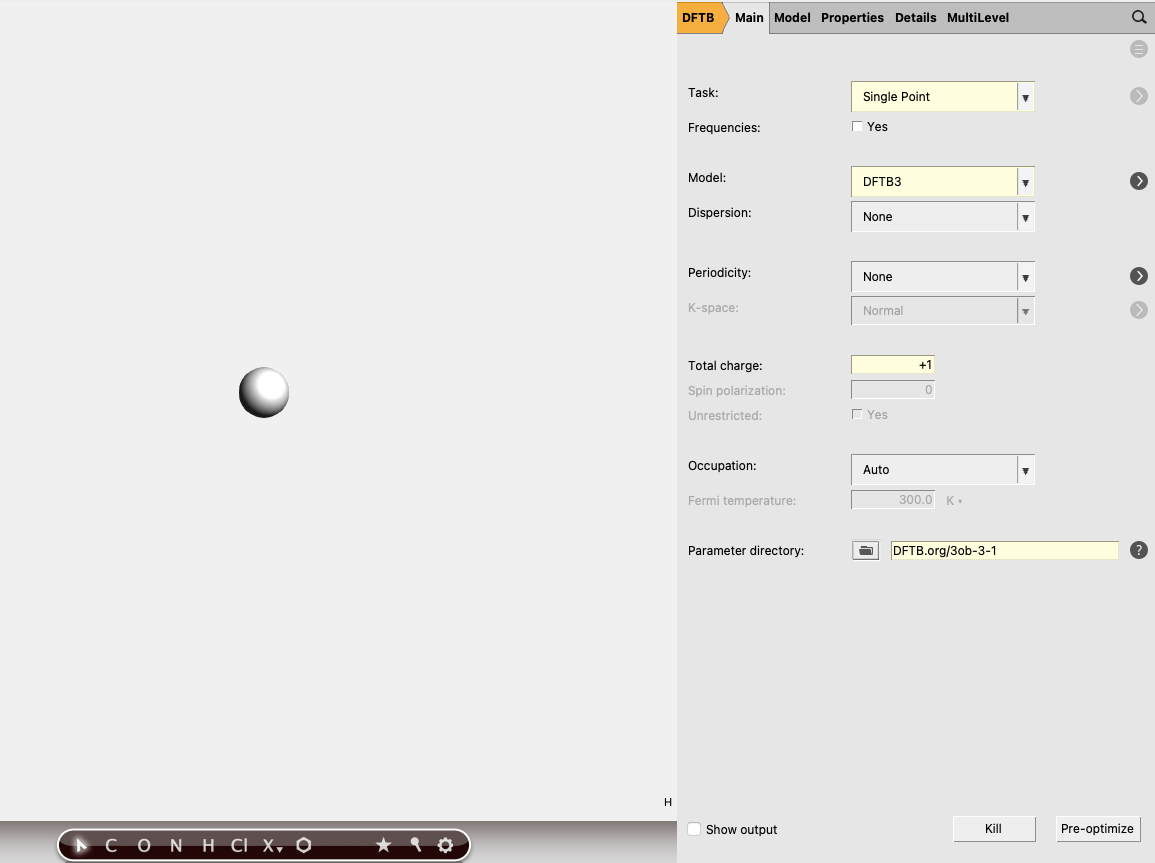Switch to the Properties tab

tap(852, 17)
